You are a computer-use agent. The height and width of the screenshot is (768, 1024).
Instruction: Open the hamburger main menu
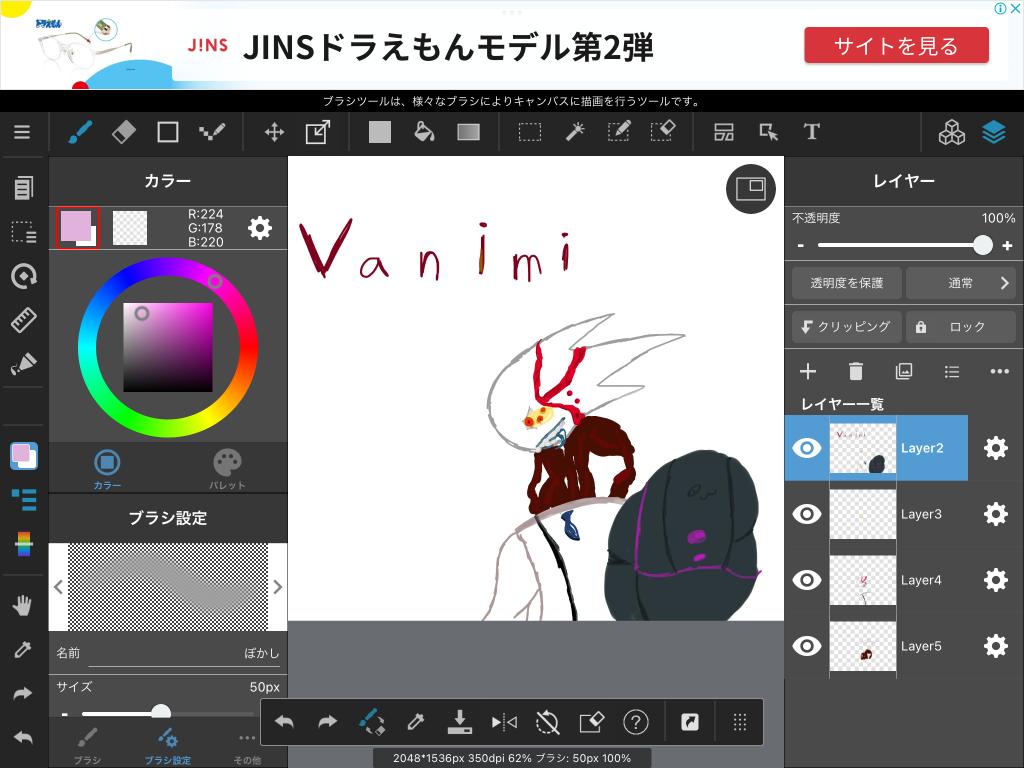(22, 132)
